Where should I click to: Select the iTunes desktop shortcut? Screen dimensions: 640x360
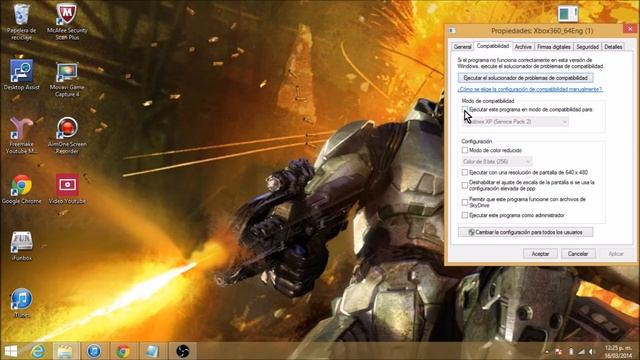pos(22,303)
